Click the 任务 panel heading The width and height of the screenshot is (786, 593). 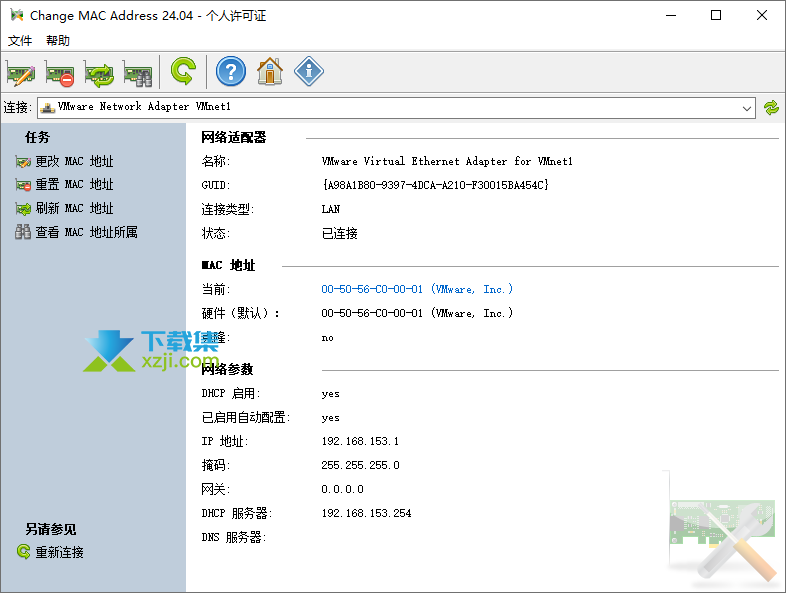tap(38, 137)
